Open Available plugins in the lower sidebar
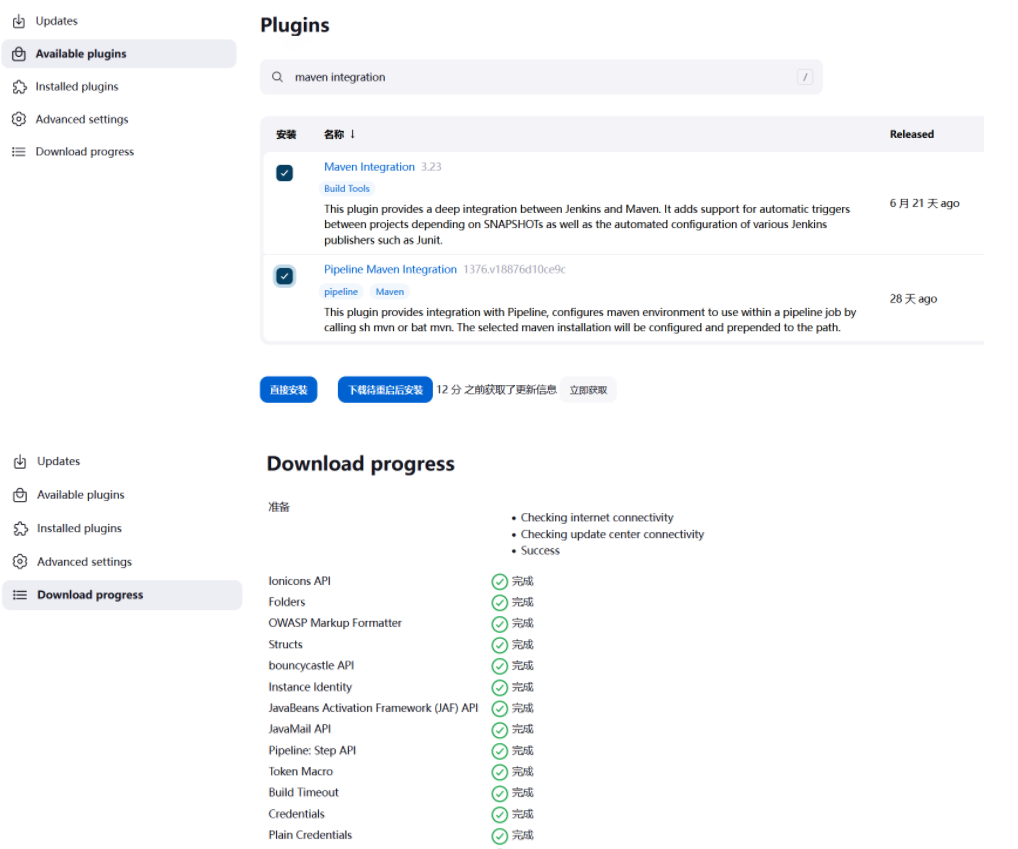The image size is (1018, 849). [81, 495]
